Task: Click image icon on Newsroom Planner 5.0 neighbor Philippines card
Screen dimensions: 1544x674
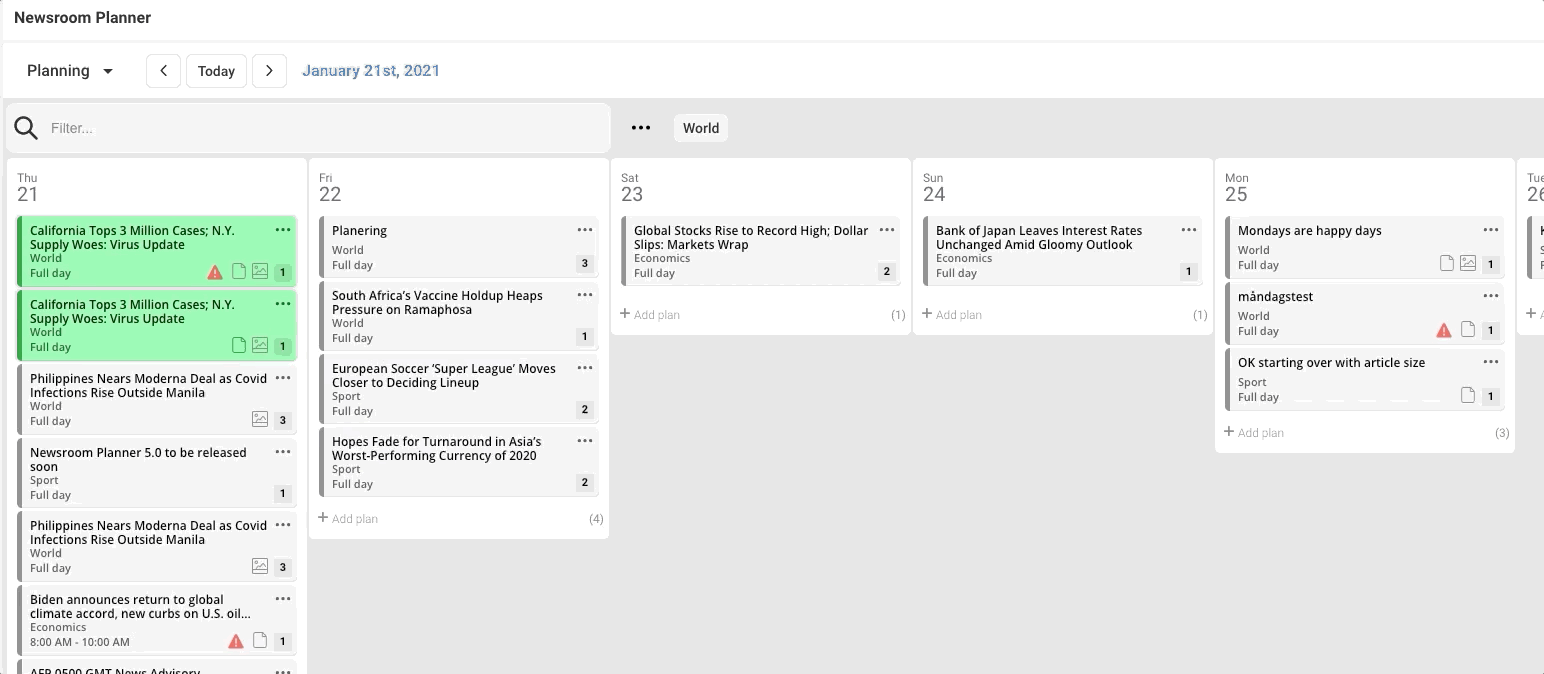Action: pos(260,420)
